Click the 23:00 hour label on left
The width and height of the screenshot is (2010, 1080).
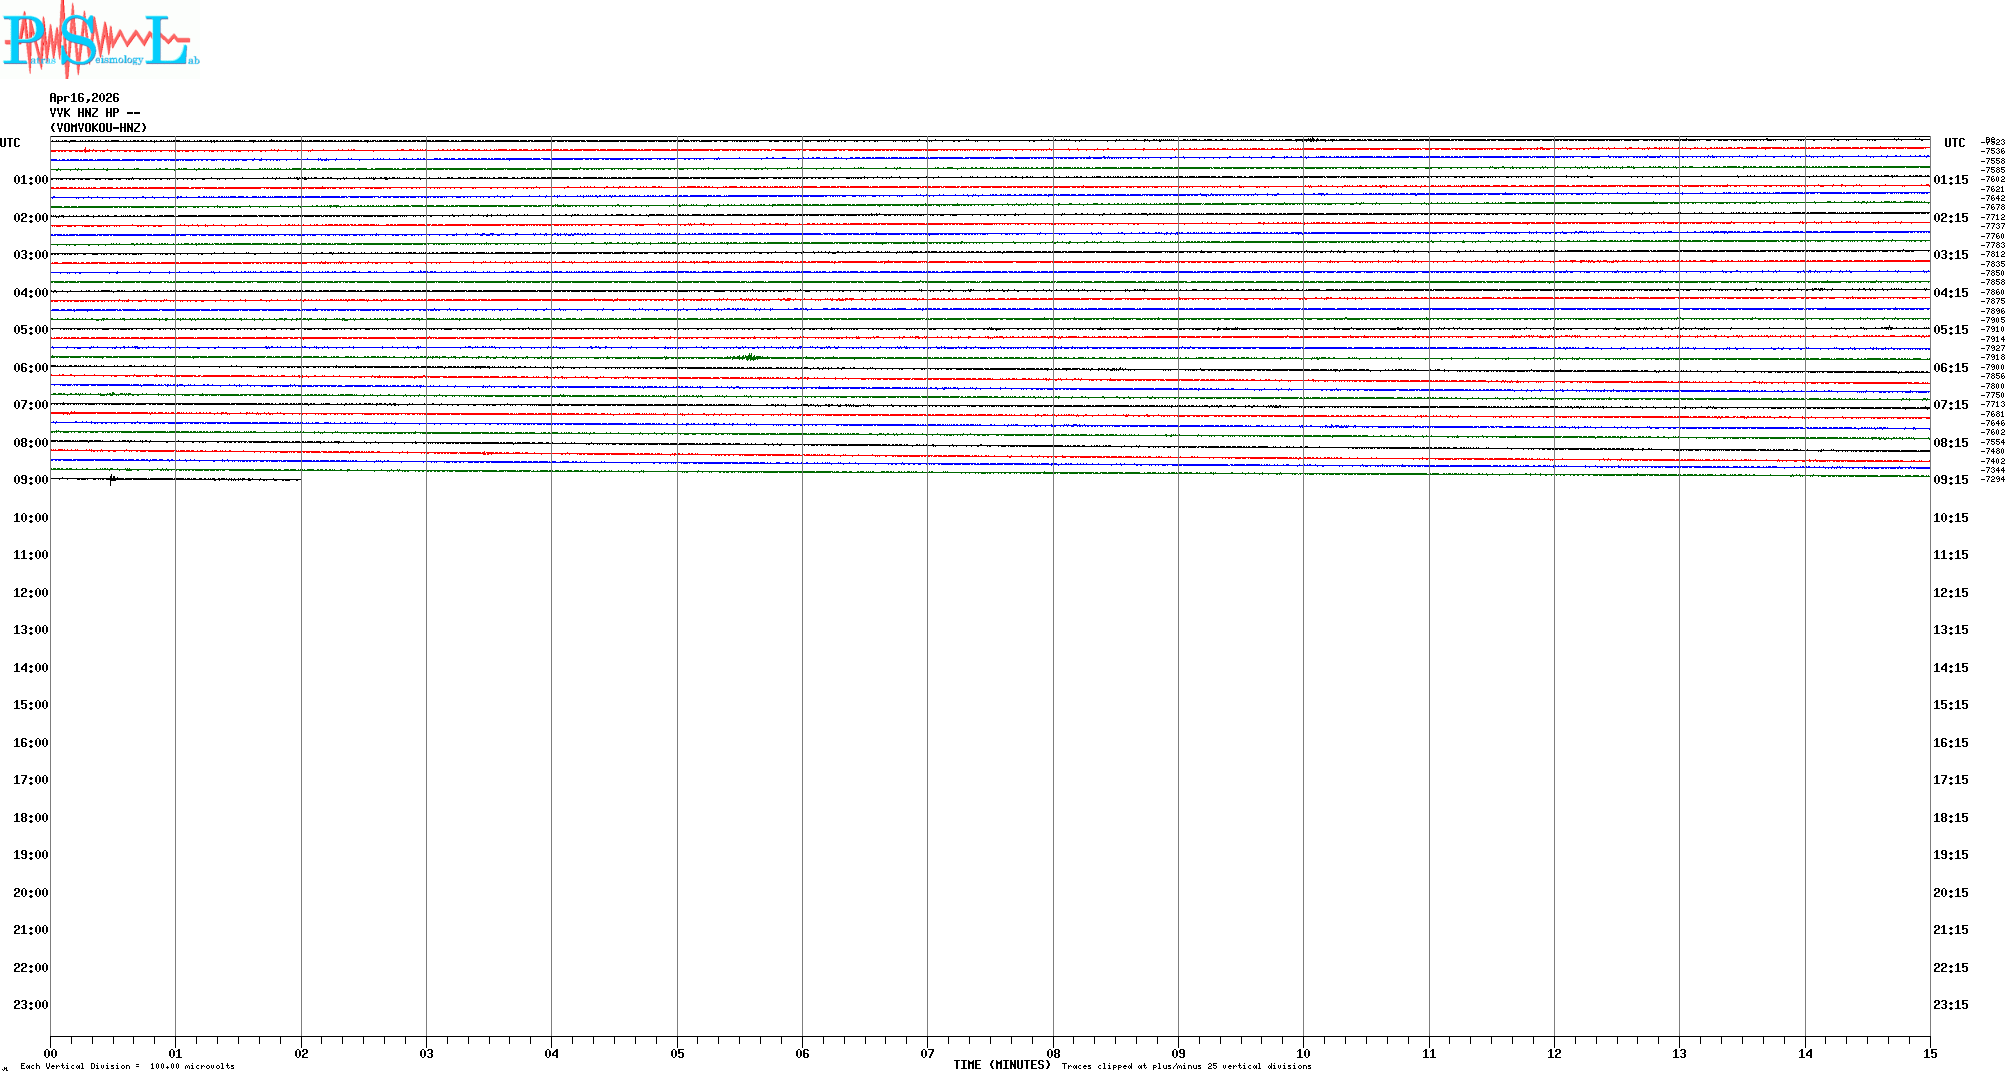pos(30,1005)
